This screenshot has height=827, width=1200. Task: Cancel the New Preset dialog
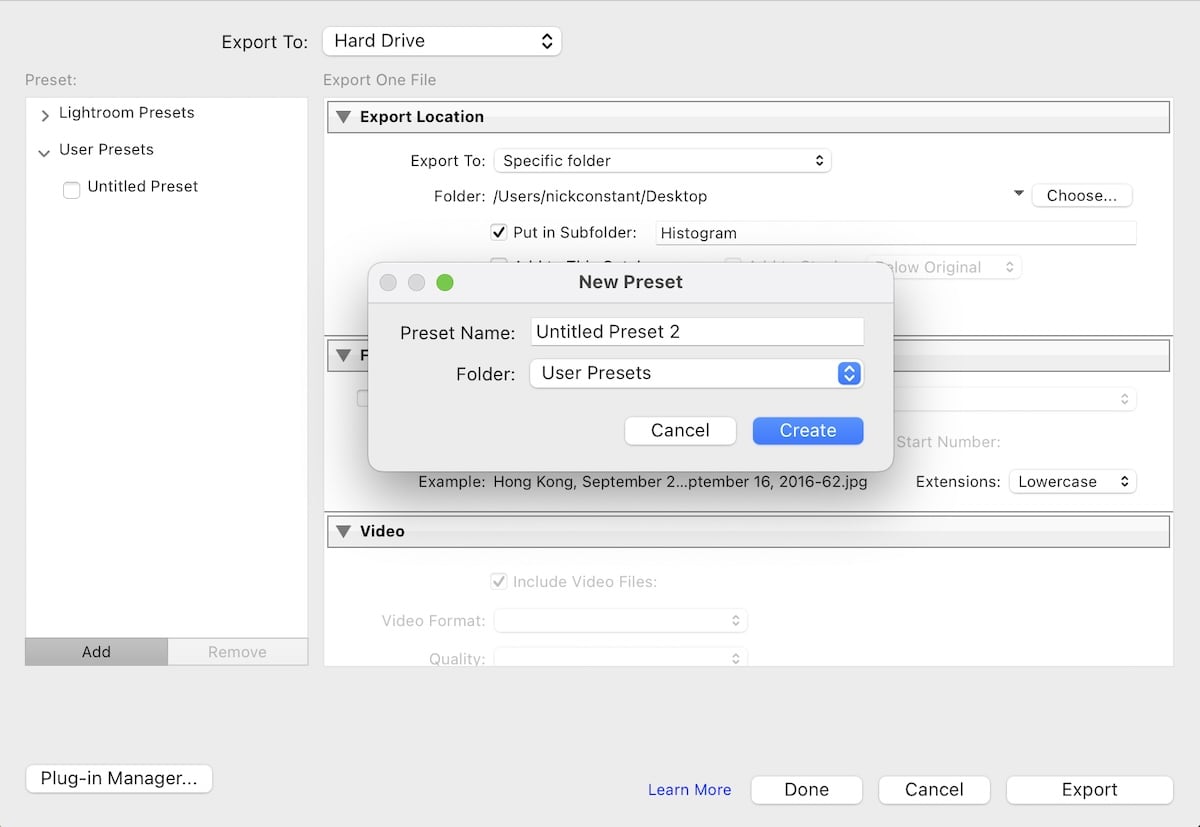pyautogui.click(x=680, y=430)
